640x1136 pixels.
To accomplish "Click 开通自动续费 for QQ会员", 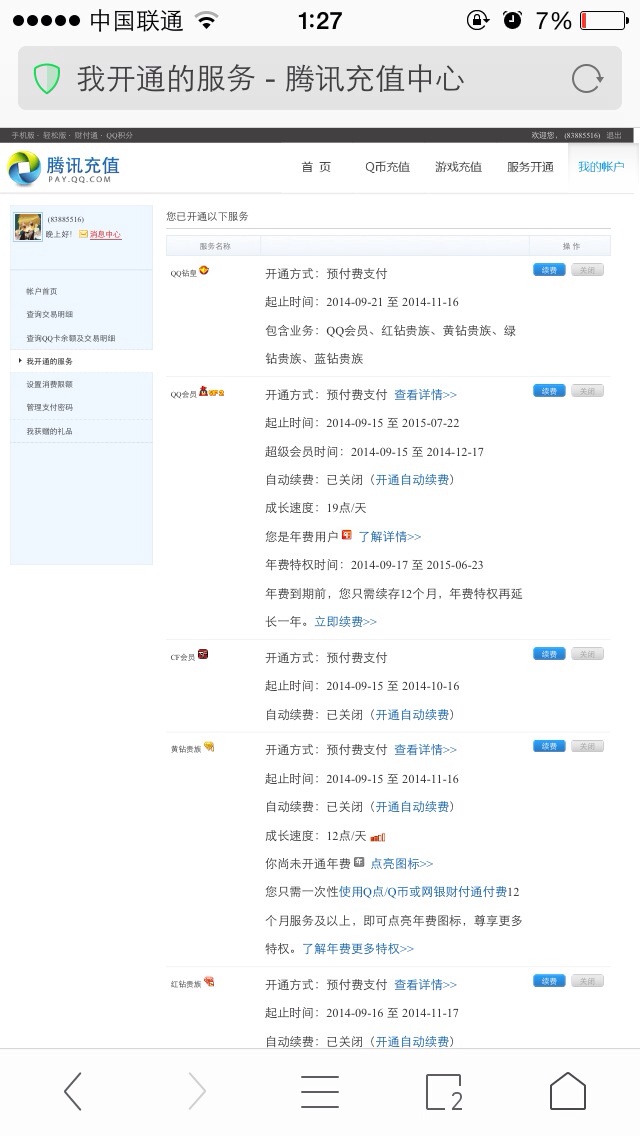I will point(412,480).
